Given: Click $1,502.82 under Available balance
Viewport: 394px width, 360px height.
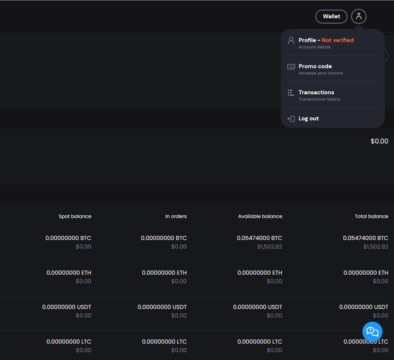Looking at the screenshot, I should pos(270,247).
